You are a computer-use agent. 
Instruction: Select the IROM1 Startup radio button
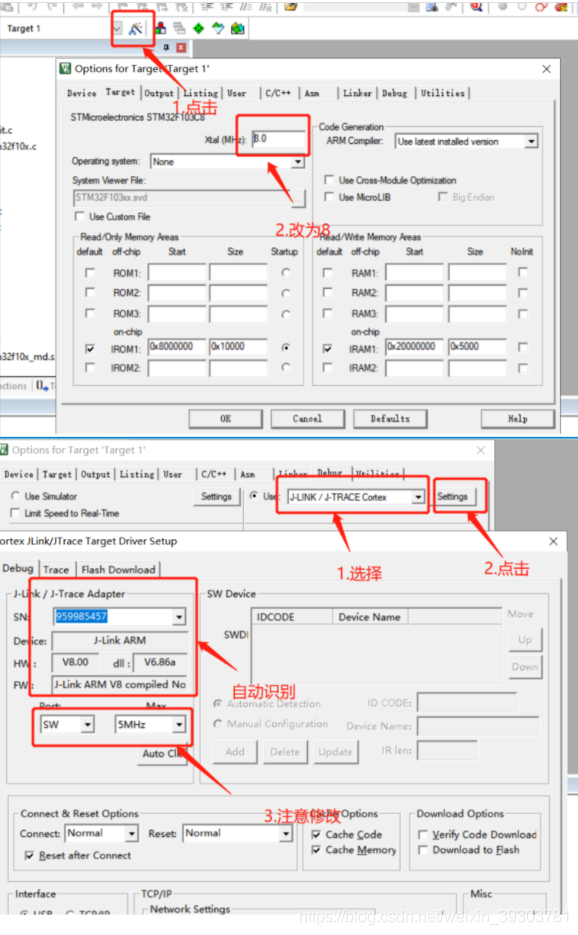click(x=286, y=348)
